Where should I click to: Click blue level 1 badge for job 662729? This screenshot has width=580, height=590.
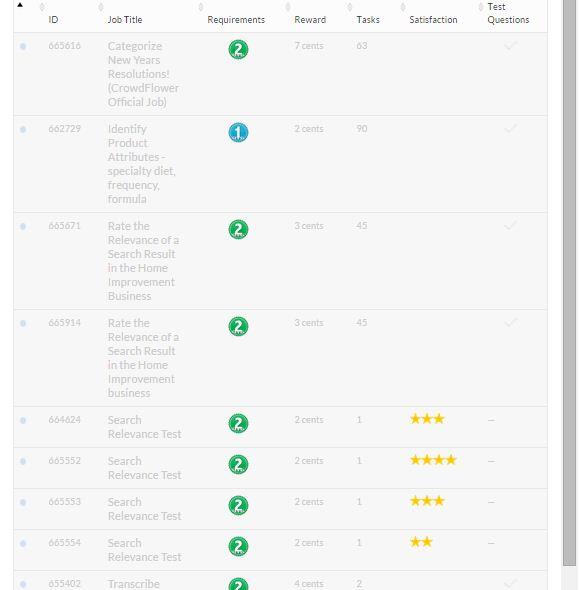point(238,132)
